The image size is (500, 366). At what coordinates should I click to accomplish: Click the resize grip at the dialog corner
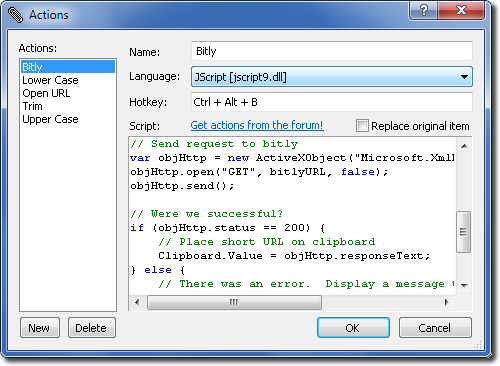pyautogui.click(x=478, y=345)
